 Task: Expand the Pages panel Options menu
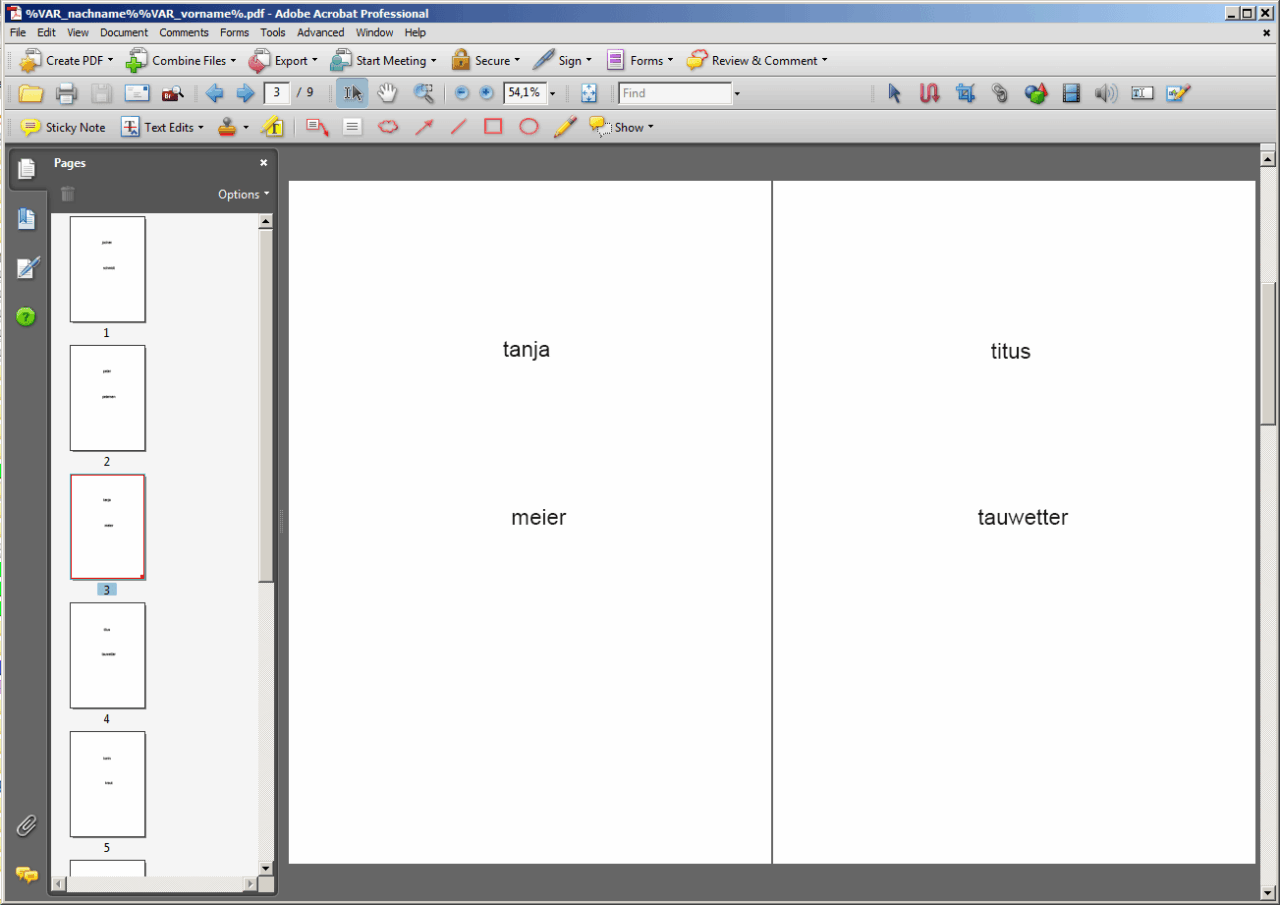pos(244,194)
